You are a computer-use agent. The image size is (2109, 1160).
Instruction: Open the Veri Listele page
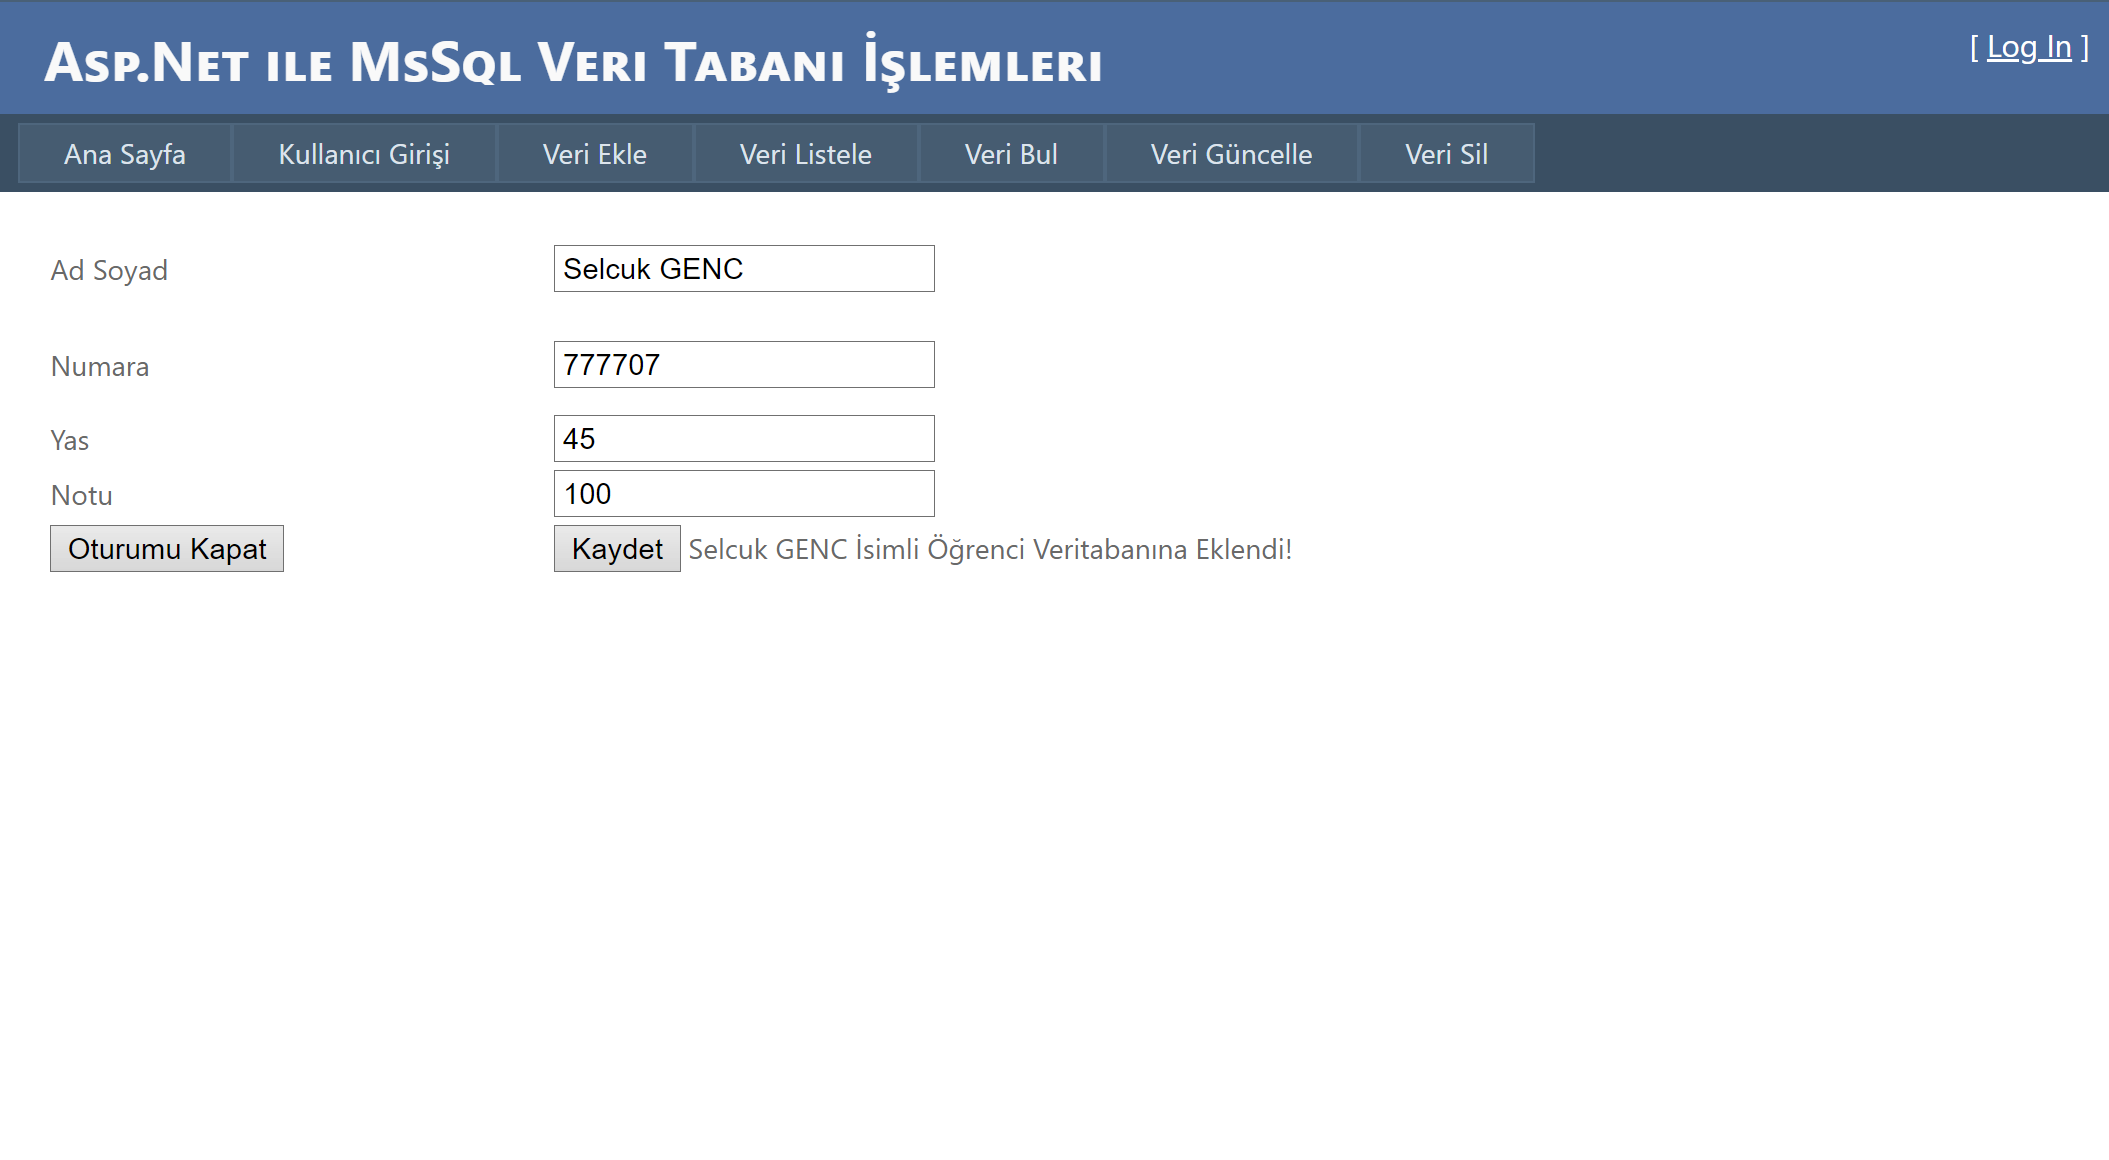(805, 154)
